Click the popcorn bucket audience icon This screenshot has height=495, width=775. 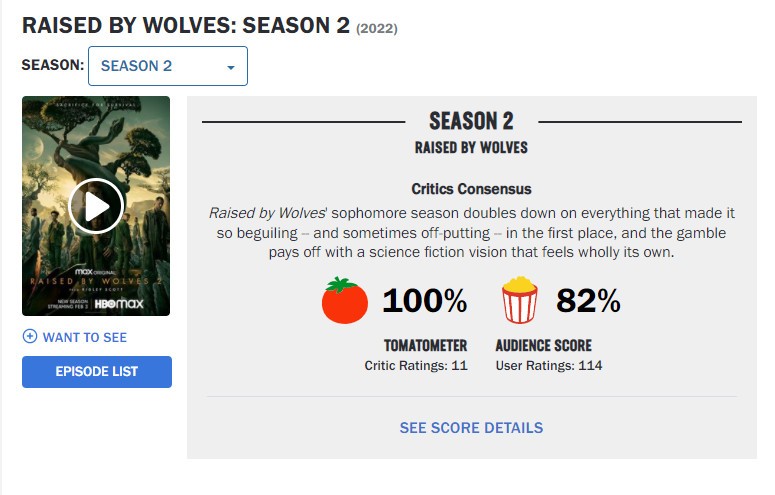[x=519, y=301]
